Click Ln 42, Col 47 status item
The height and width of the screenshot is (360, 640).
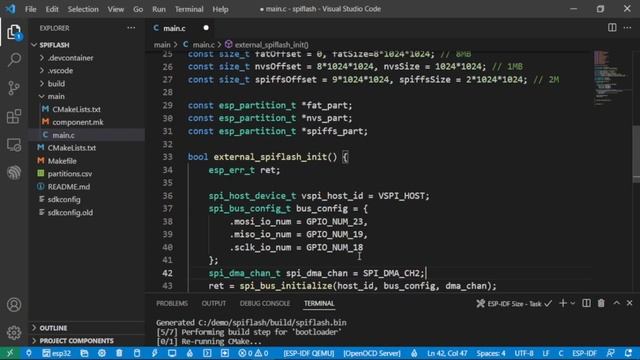(447, 353)
